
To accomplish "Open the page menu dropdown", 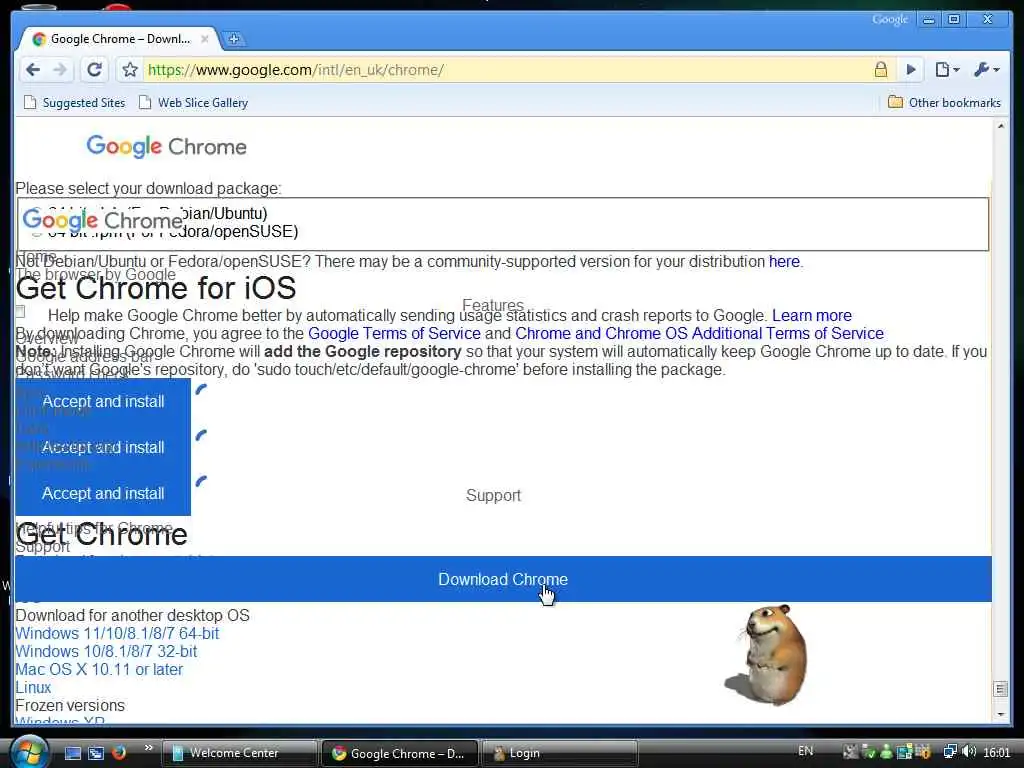I will coord(947,70).
